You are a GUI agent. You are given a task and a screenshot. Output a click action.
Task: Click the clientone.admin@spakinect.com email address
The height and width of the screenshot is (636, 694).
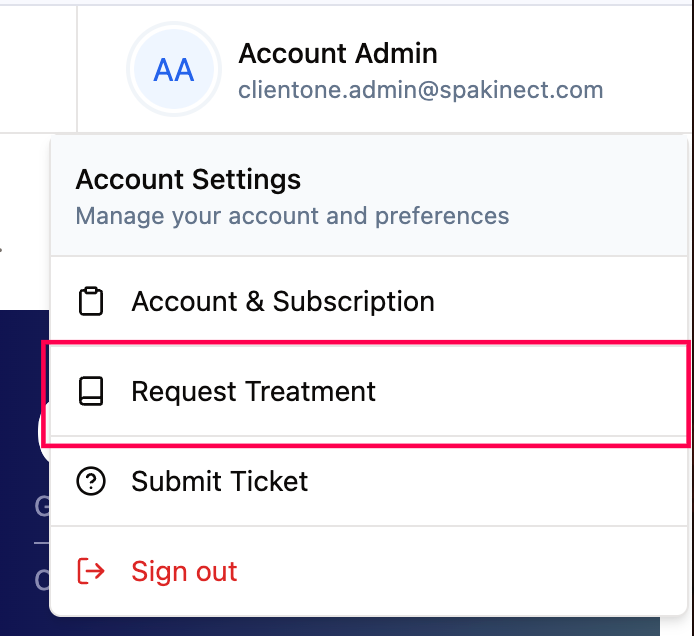420,90
